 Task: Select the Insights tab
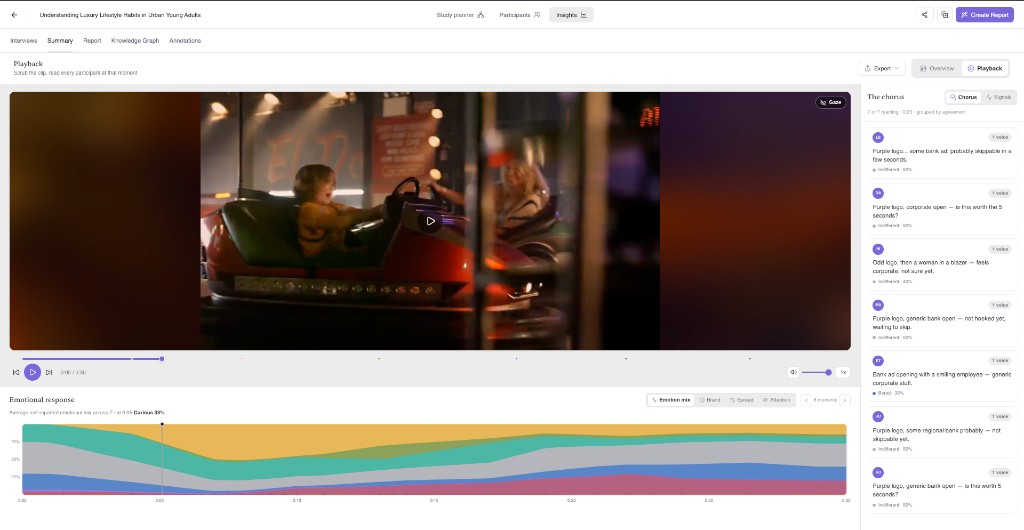click(x=571, y=15)
